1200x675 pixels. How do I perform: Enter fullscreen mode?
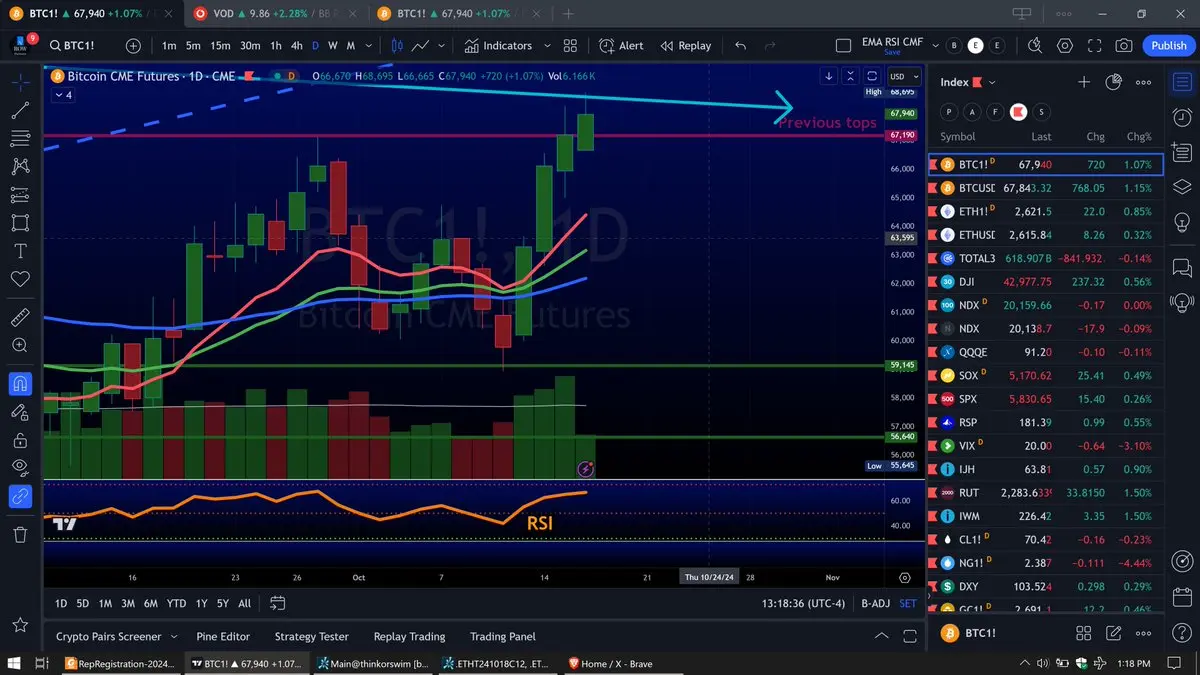coord(1094,45)
